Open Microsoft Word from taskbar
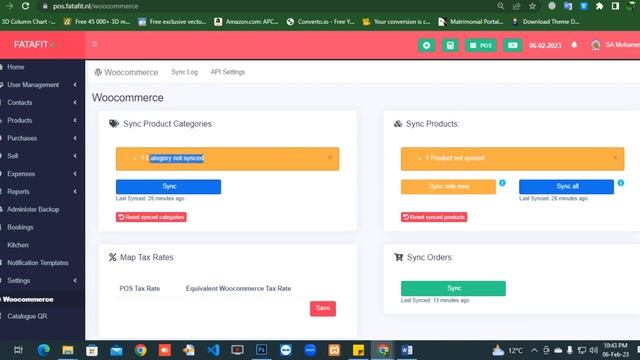The height and width of the screenshot is (360, 640). pyautogui.click(x=407, y=350)
